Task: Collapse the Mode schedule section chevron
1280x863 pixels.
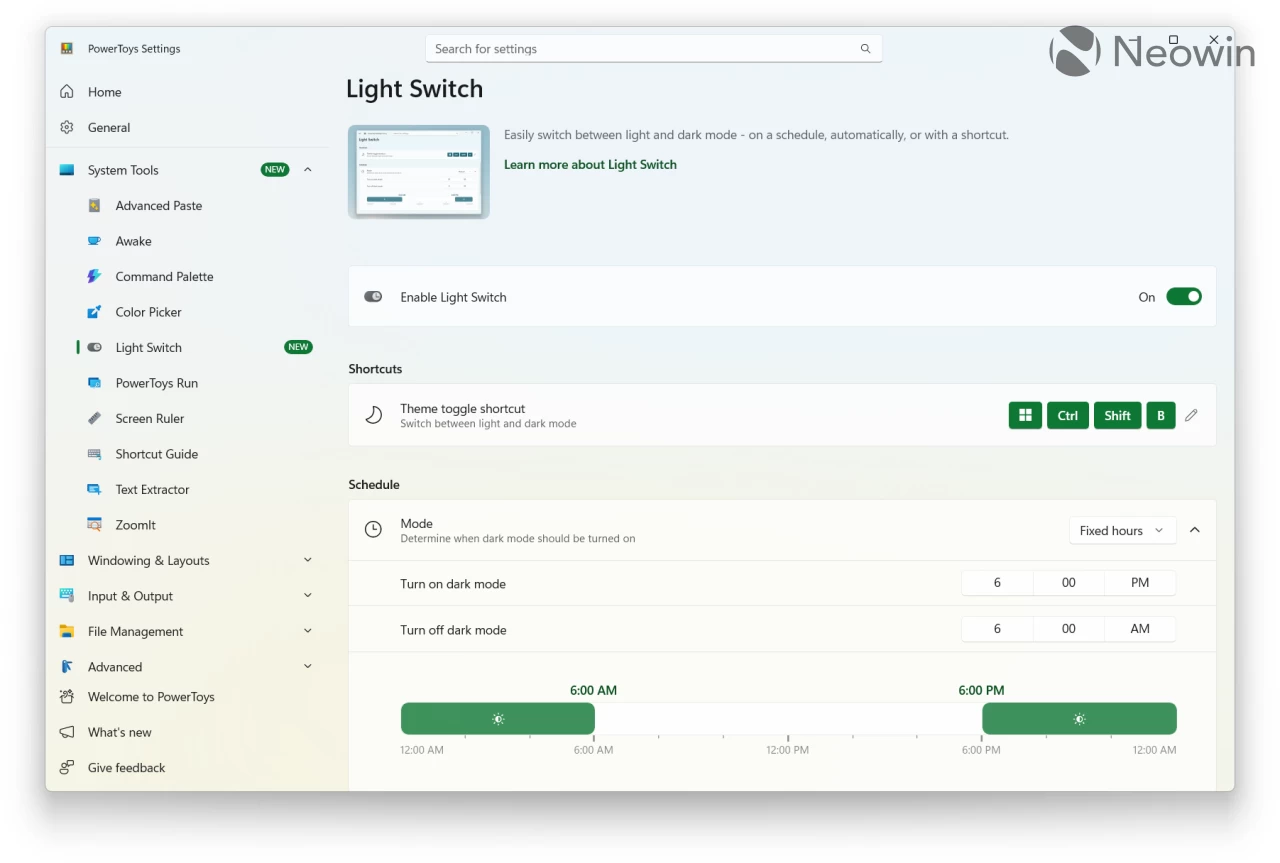Action: point(1195,530)
